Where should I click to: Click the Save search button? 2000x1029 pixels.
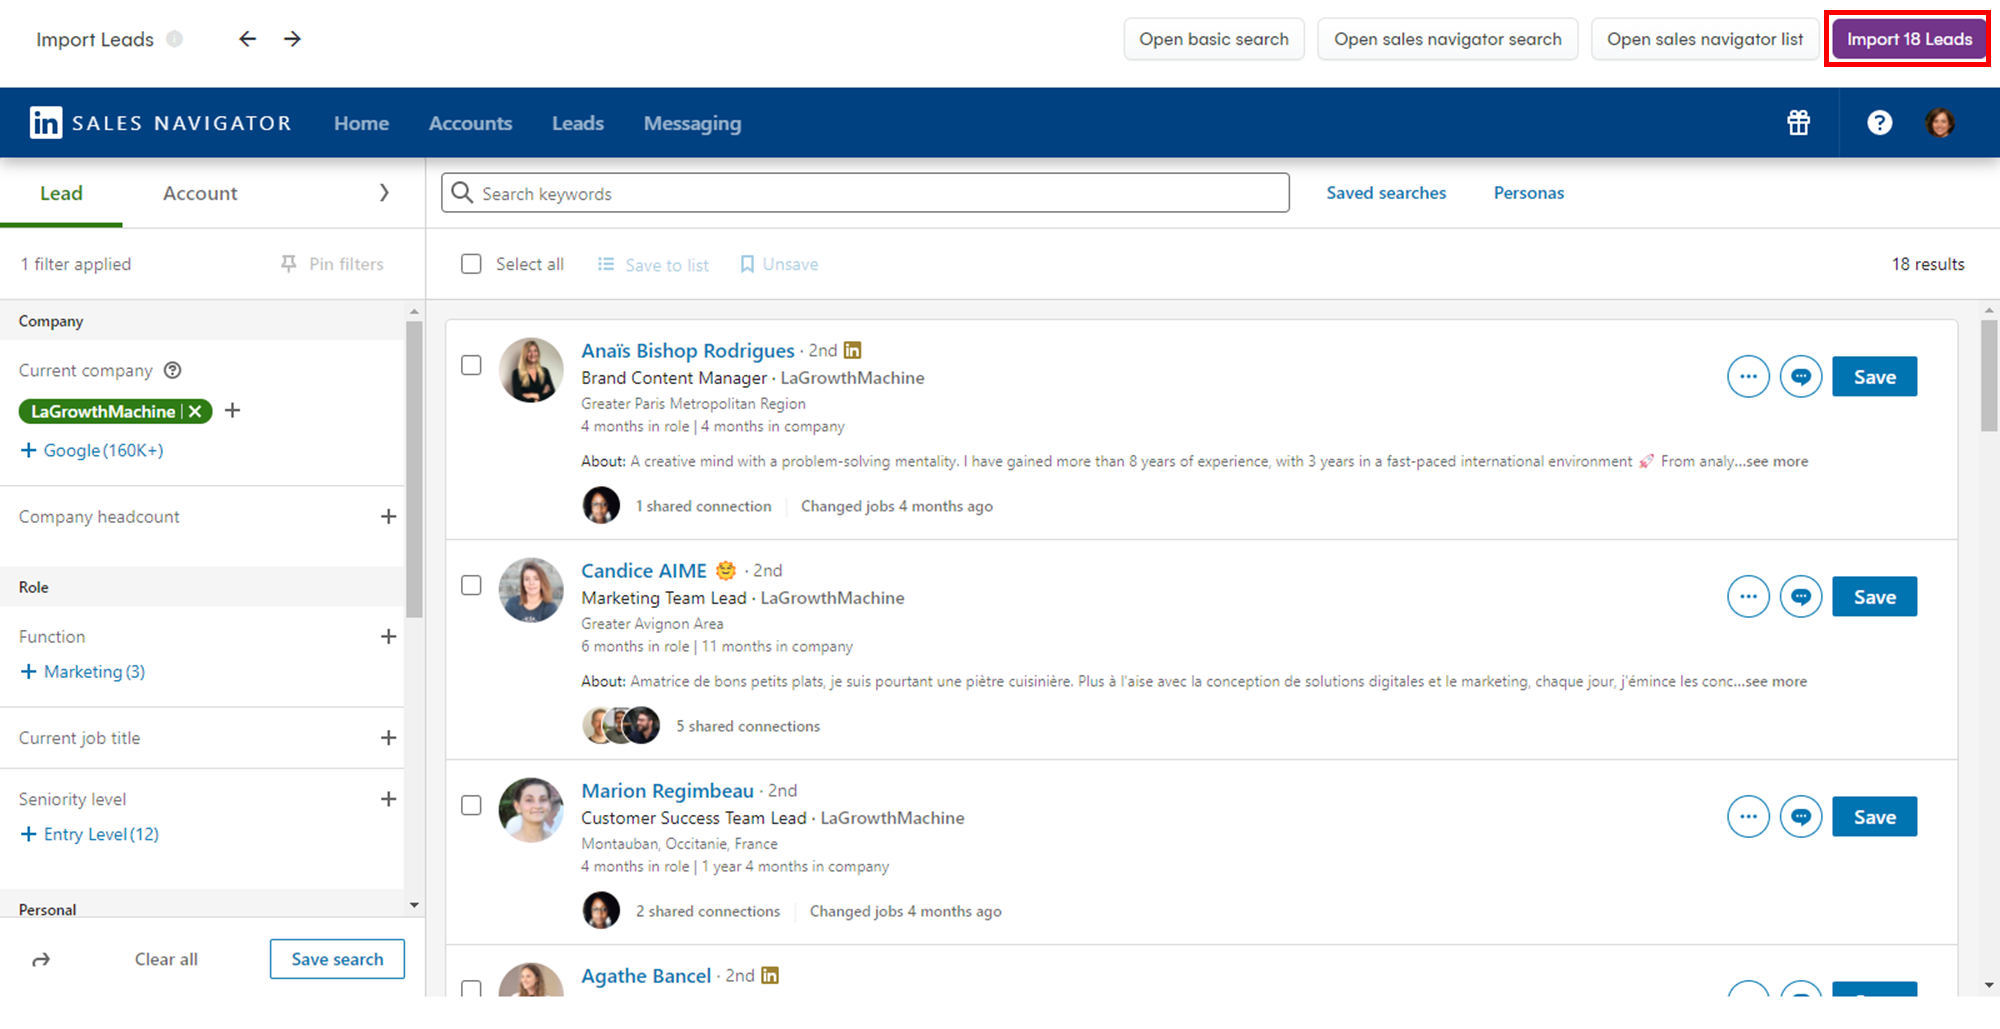click(x=337, y=959)
